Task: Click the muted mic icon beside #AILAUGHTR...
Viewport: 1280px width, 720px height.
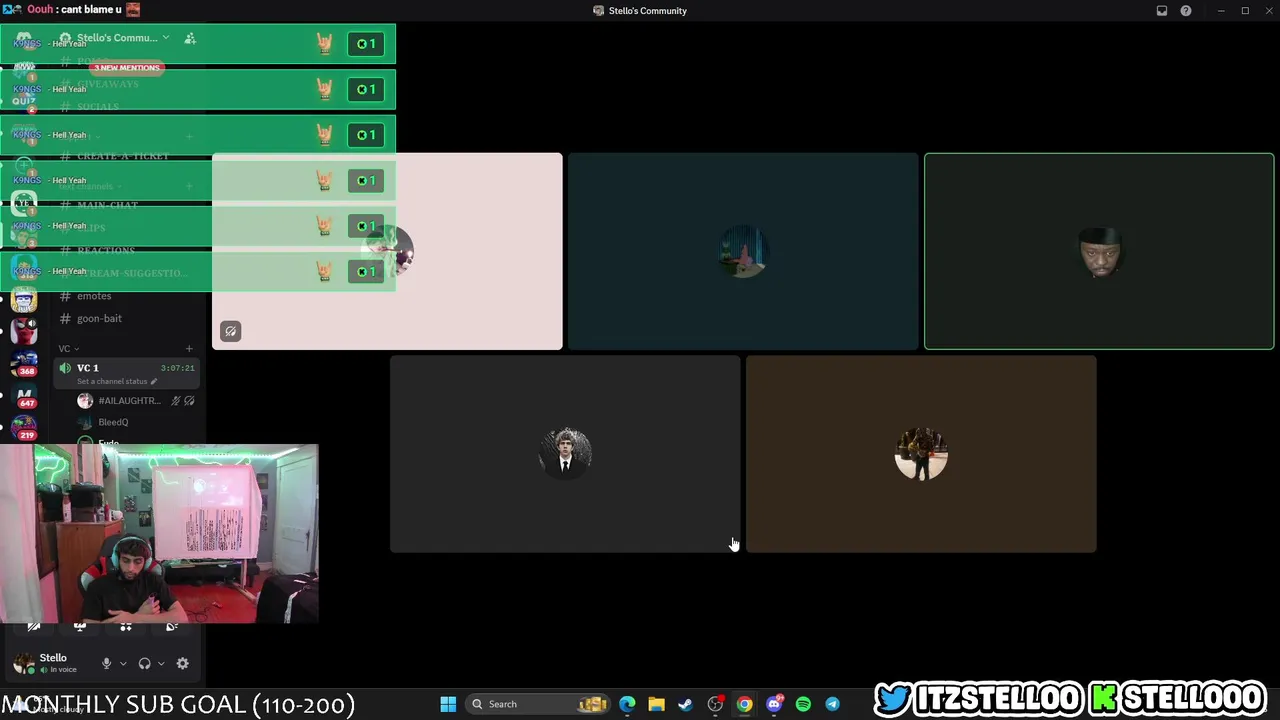Action: [175, 401]
